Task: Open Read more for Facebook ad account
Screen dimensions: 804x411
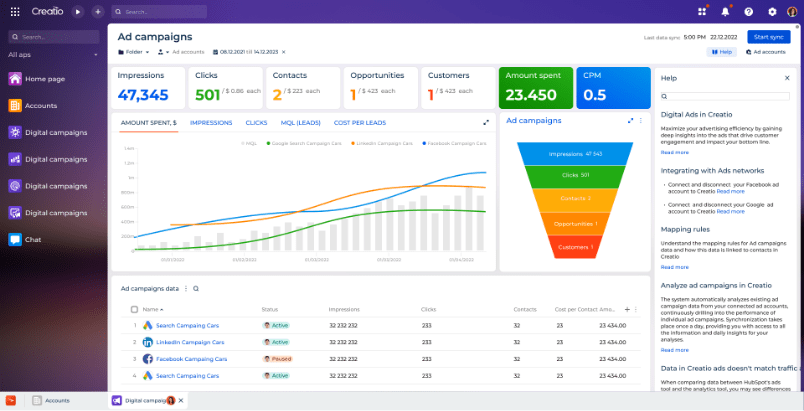Action: (x=731, y=191)
